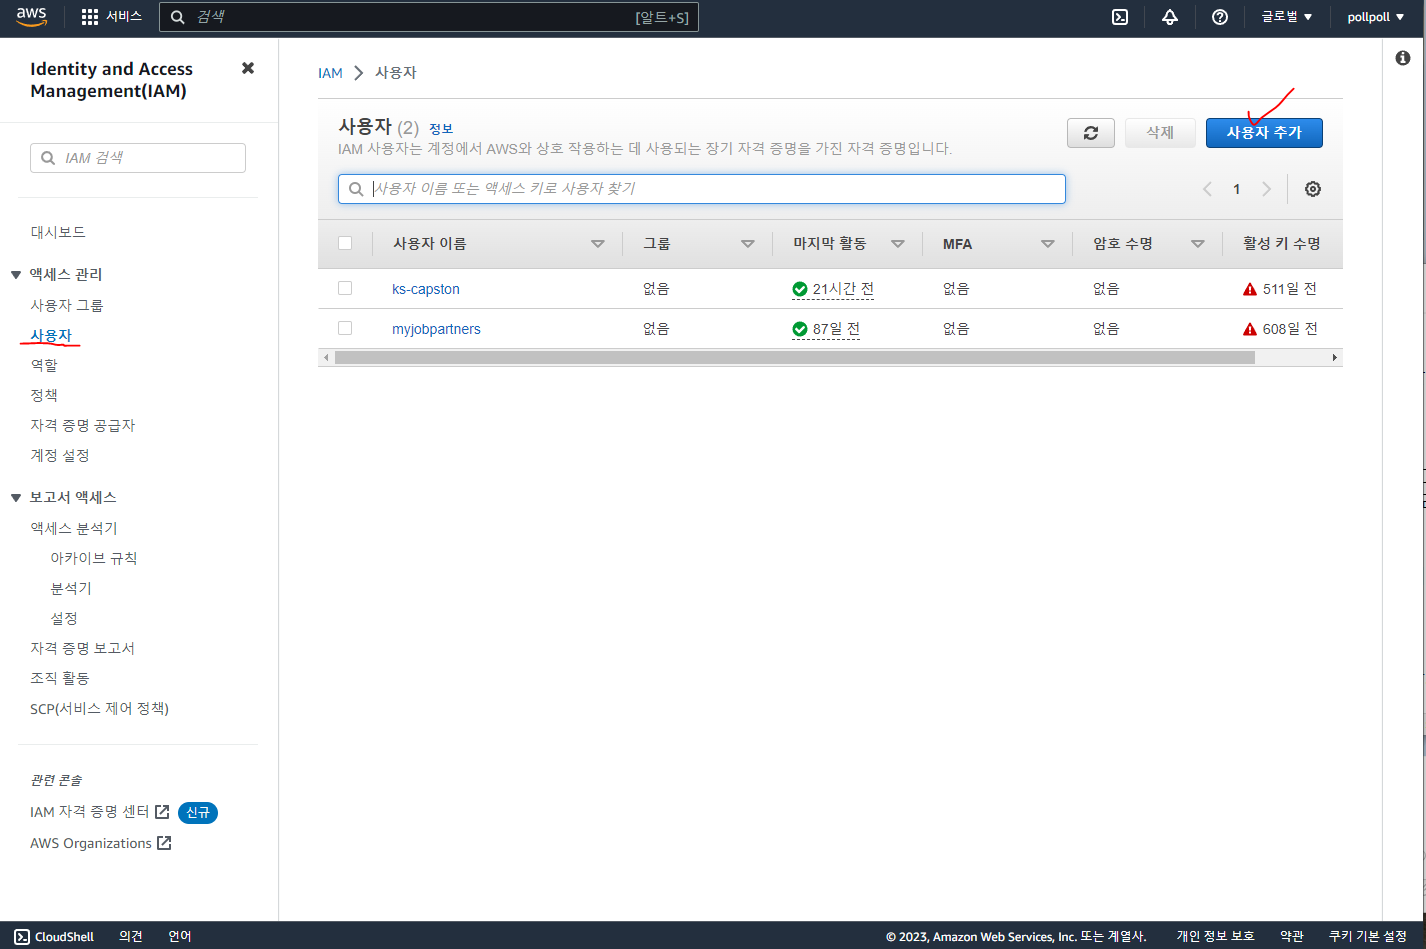This screenshot has height=949, width=1426.
Task: Sort by 마지막 활동 column arrow
Action: click(898, 244)
